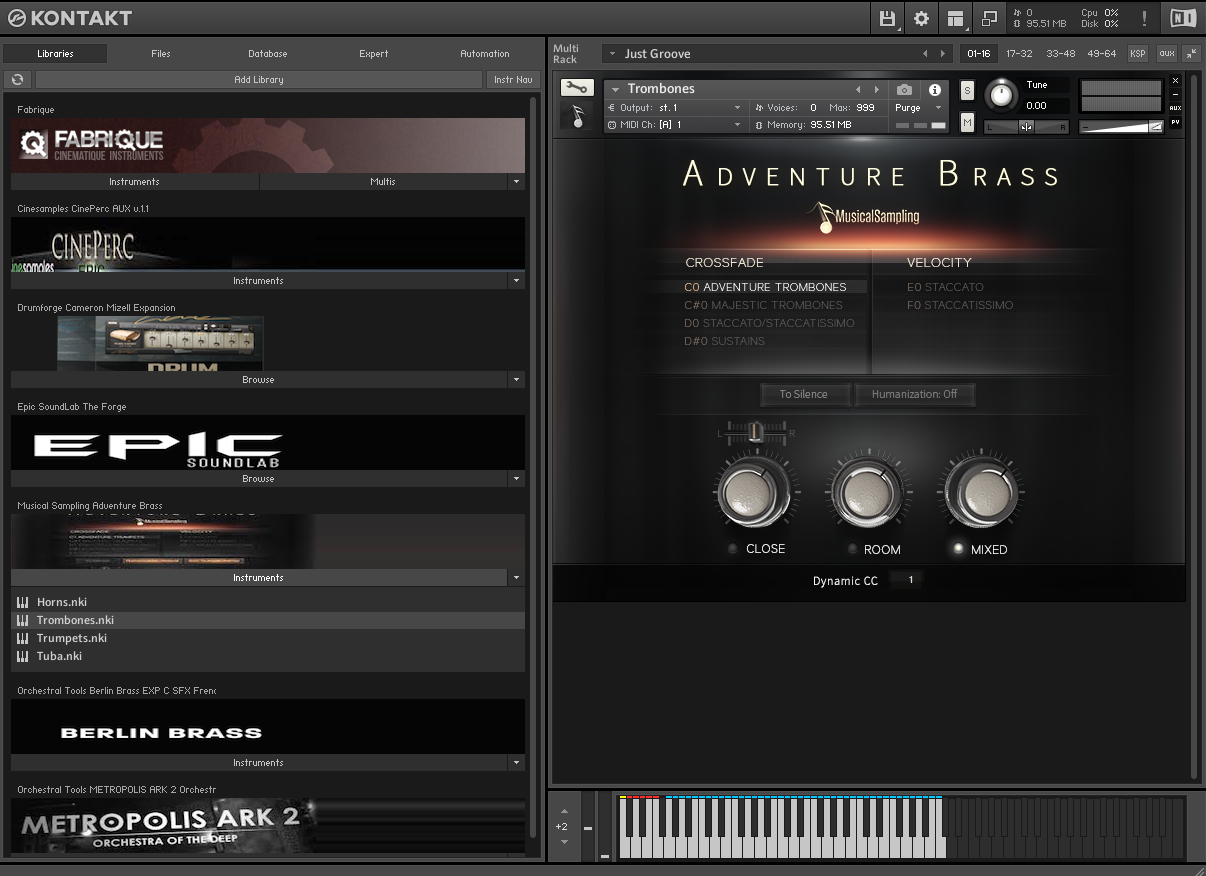Mute the Trombones instrument

click(967, 122)
